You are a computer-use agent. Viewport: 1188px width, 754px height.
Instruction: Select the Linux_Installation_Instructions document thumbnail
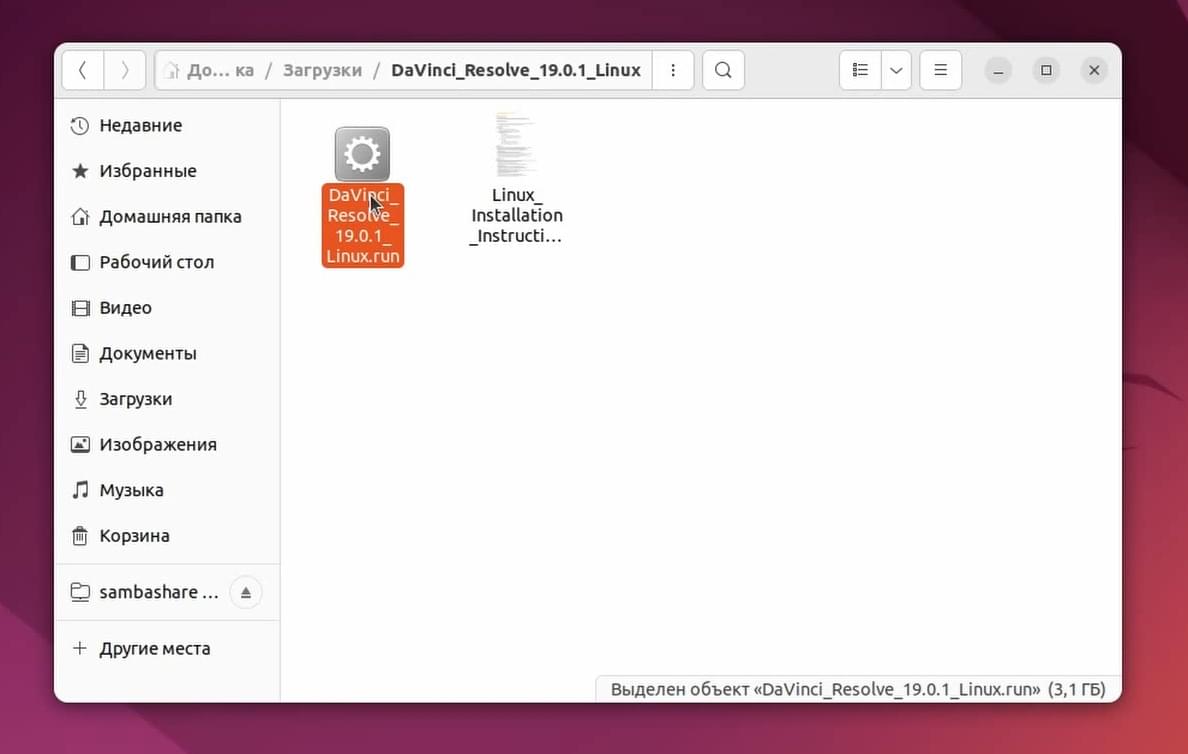tap(516, 144)
